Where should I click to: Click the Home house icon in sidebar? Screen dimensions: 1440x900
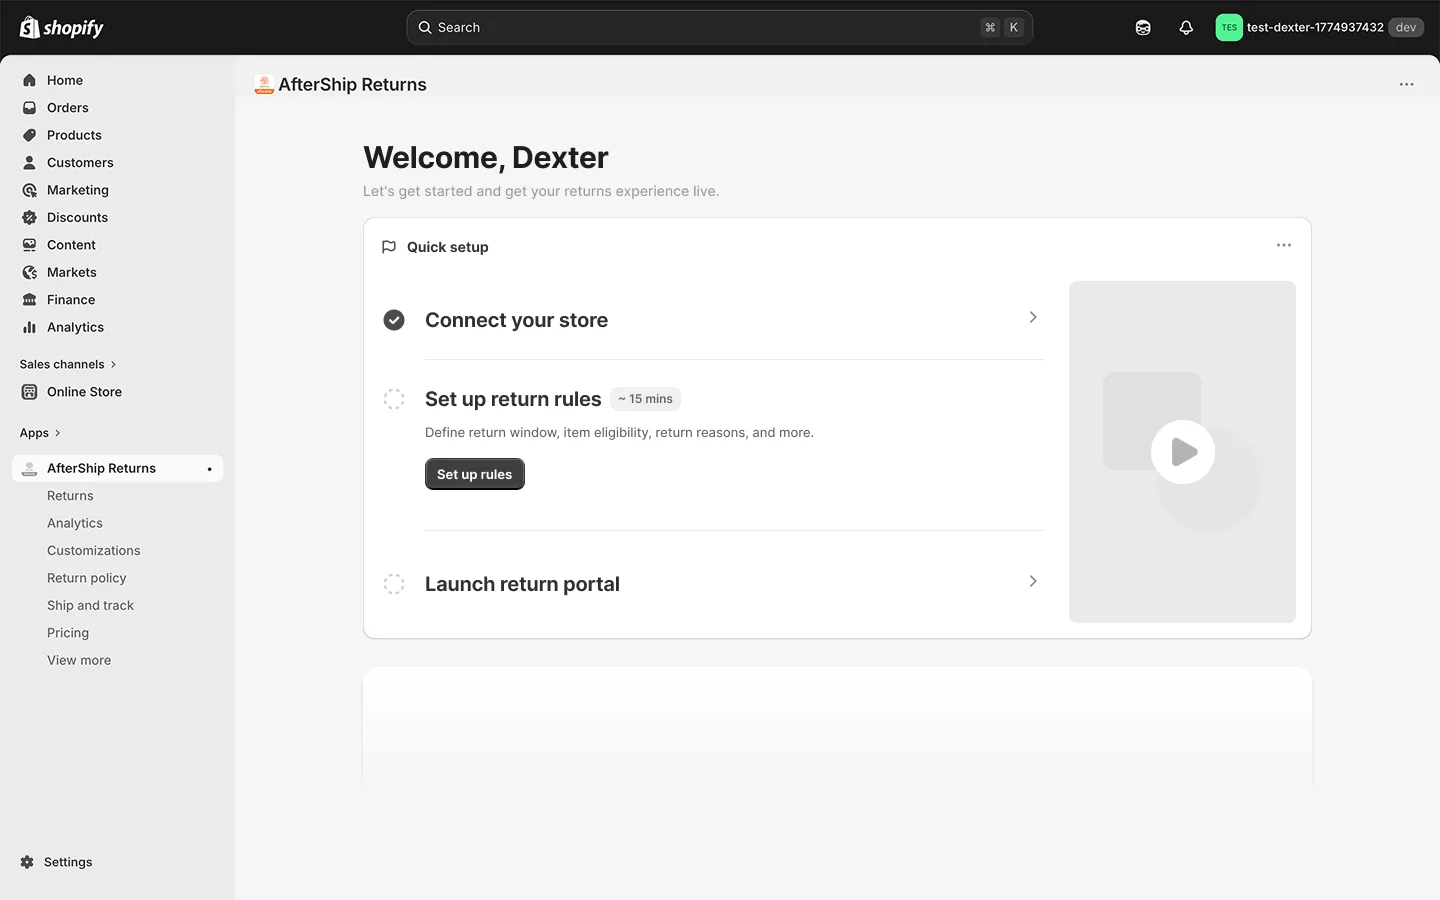pos(30,80)
